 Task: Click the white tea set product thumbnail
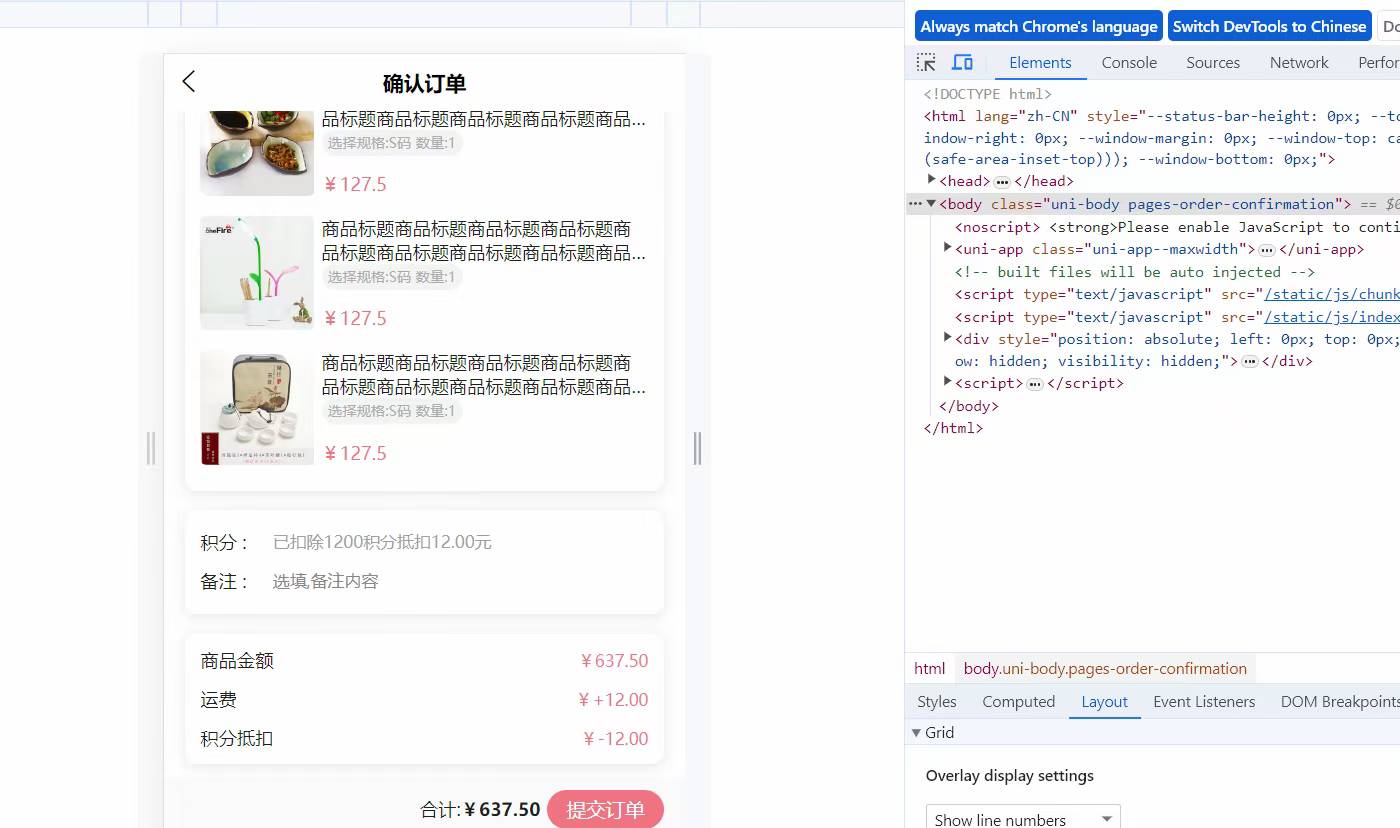[256, 407]
